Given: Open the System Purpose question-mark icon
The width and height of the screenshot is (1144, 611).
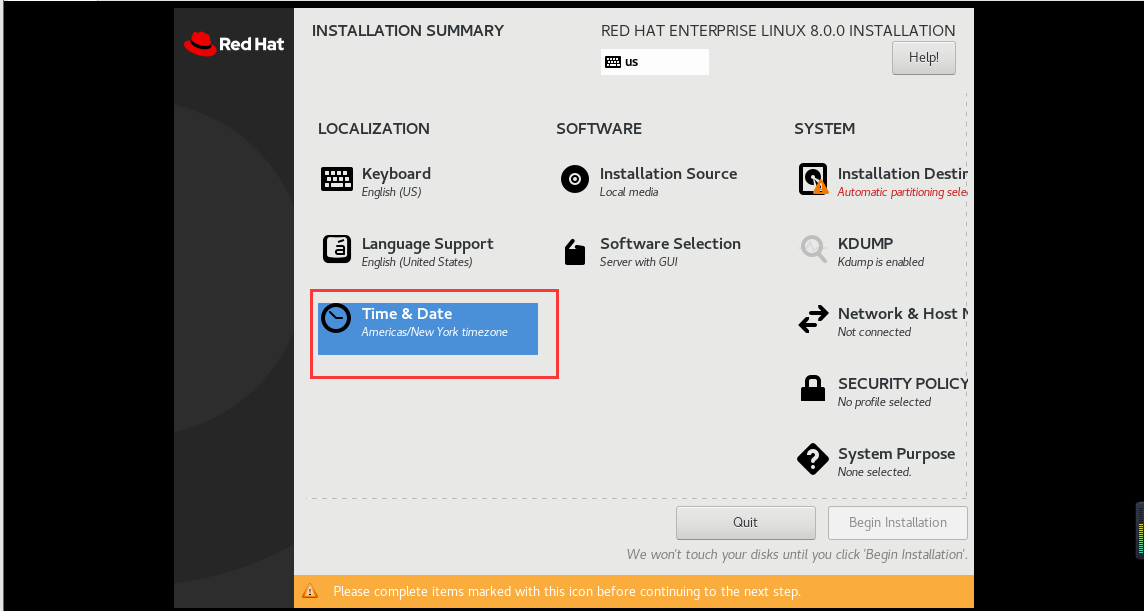Looking at the screenshot, I should coord(813,459).
